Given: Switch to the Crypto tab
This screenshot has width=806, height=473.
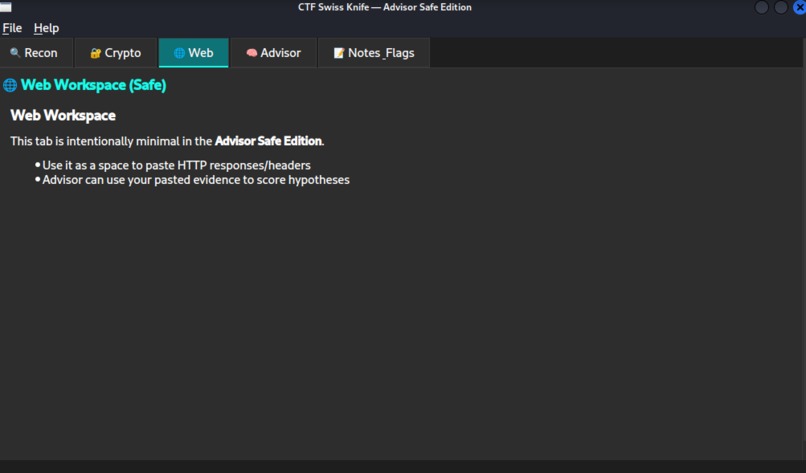Looking at the screenshot, I should pyautogui.click(x=116, y=53).
